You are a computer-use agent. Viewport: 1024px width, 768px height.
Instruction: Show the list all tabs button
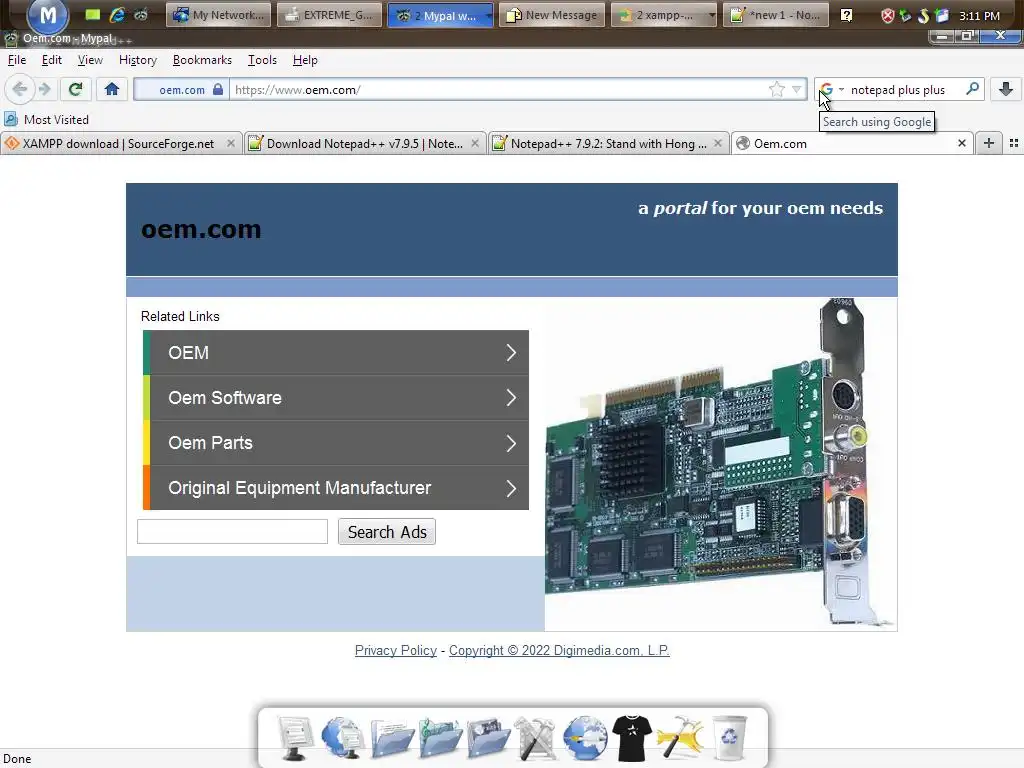[x=1014, y=143]
